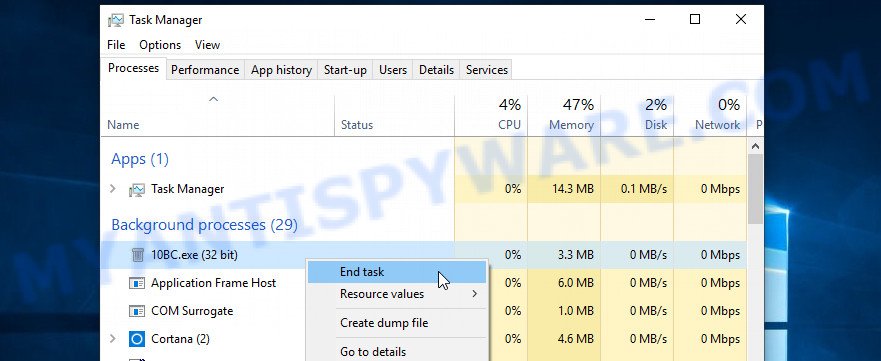This screenshot has width=881, height=361.
Task: Click the scrollbar up arrow
Action: pyautogui.click(x=756, y=147)
